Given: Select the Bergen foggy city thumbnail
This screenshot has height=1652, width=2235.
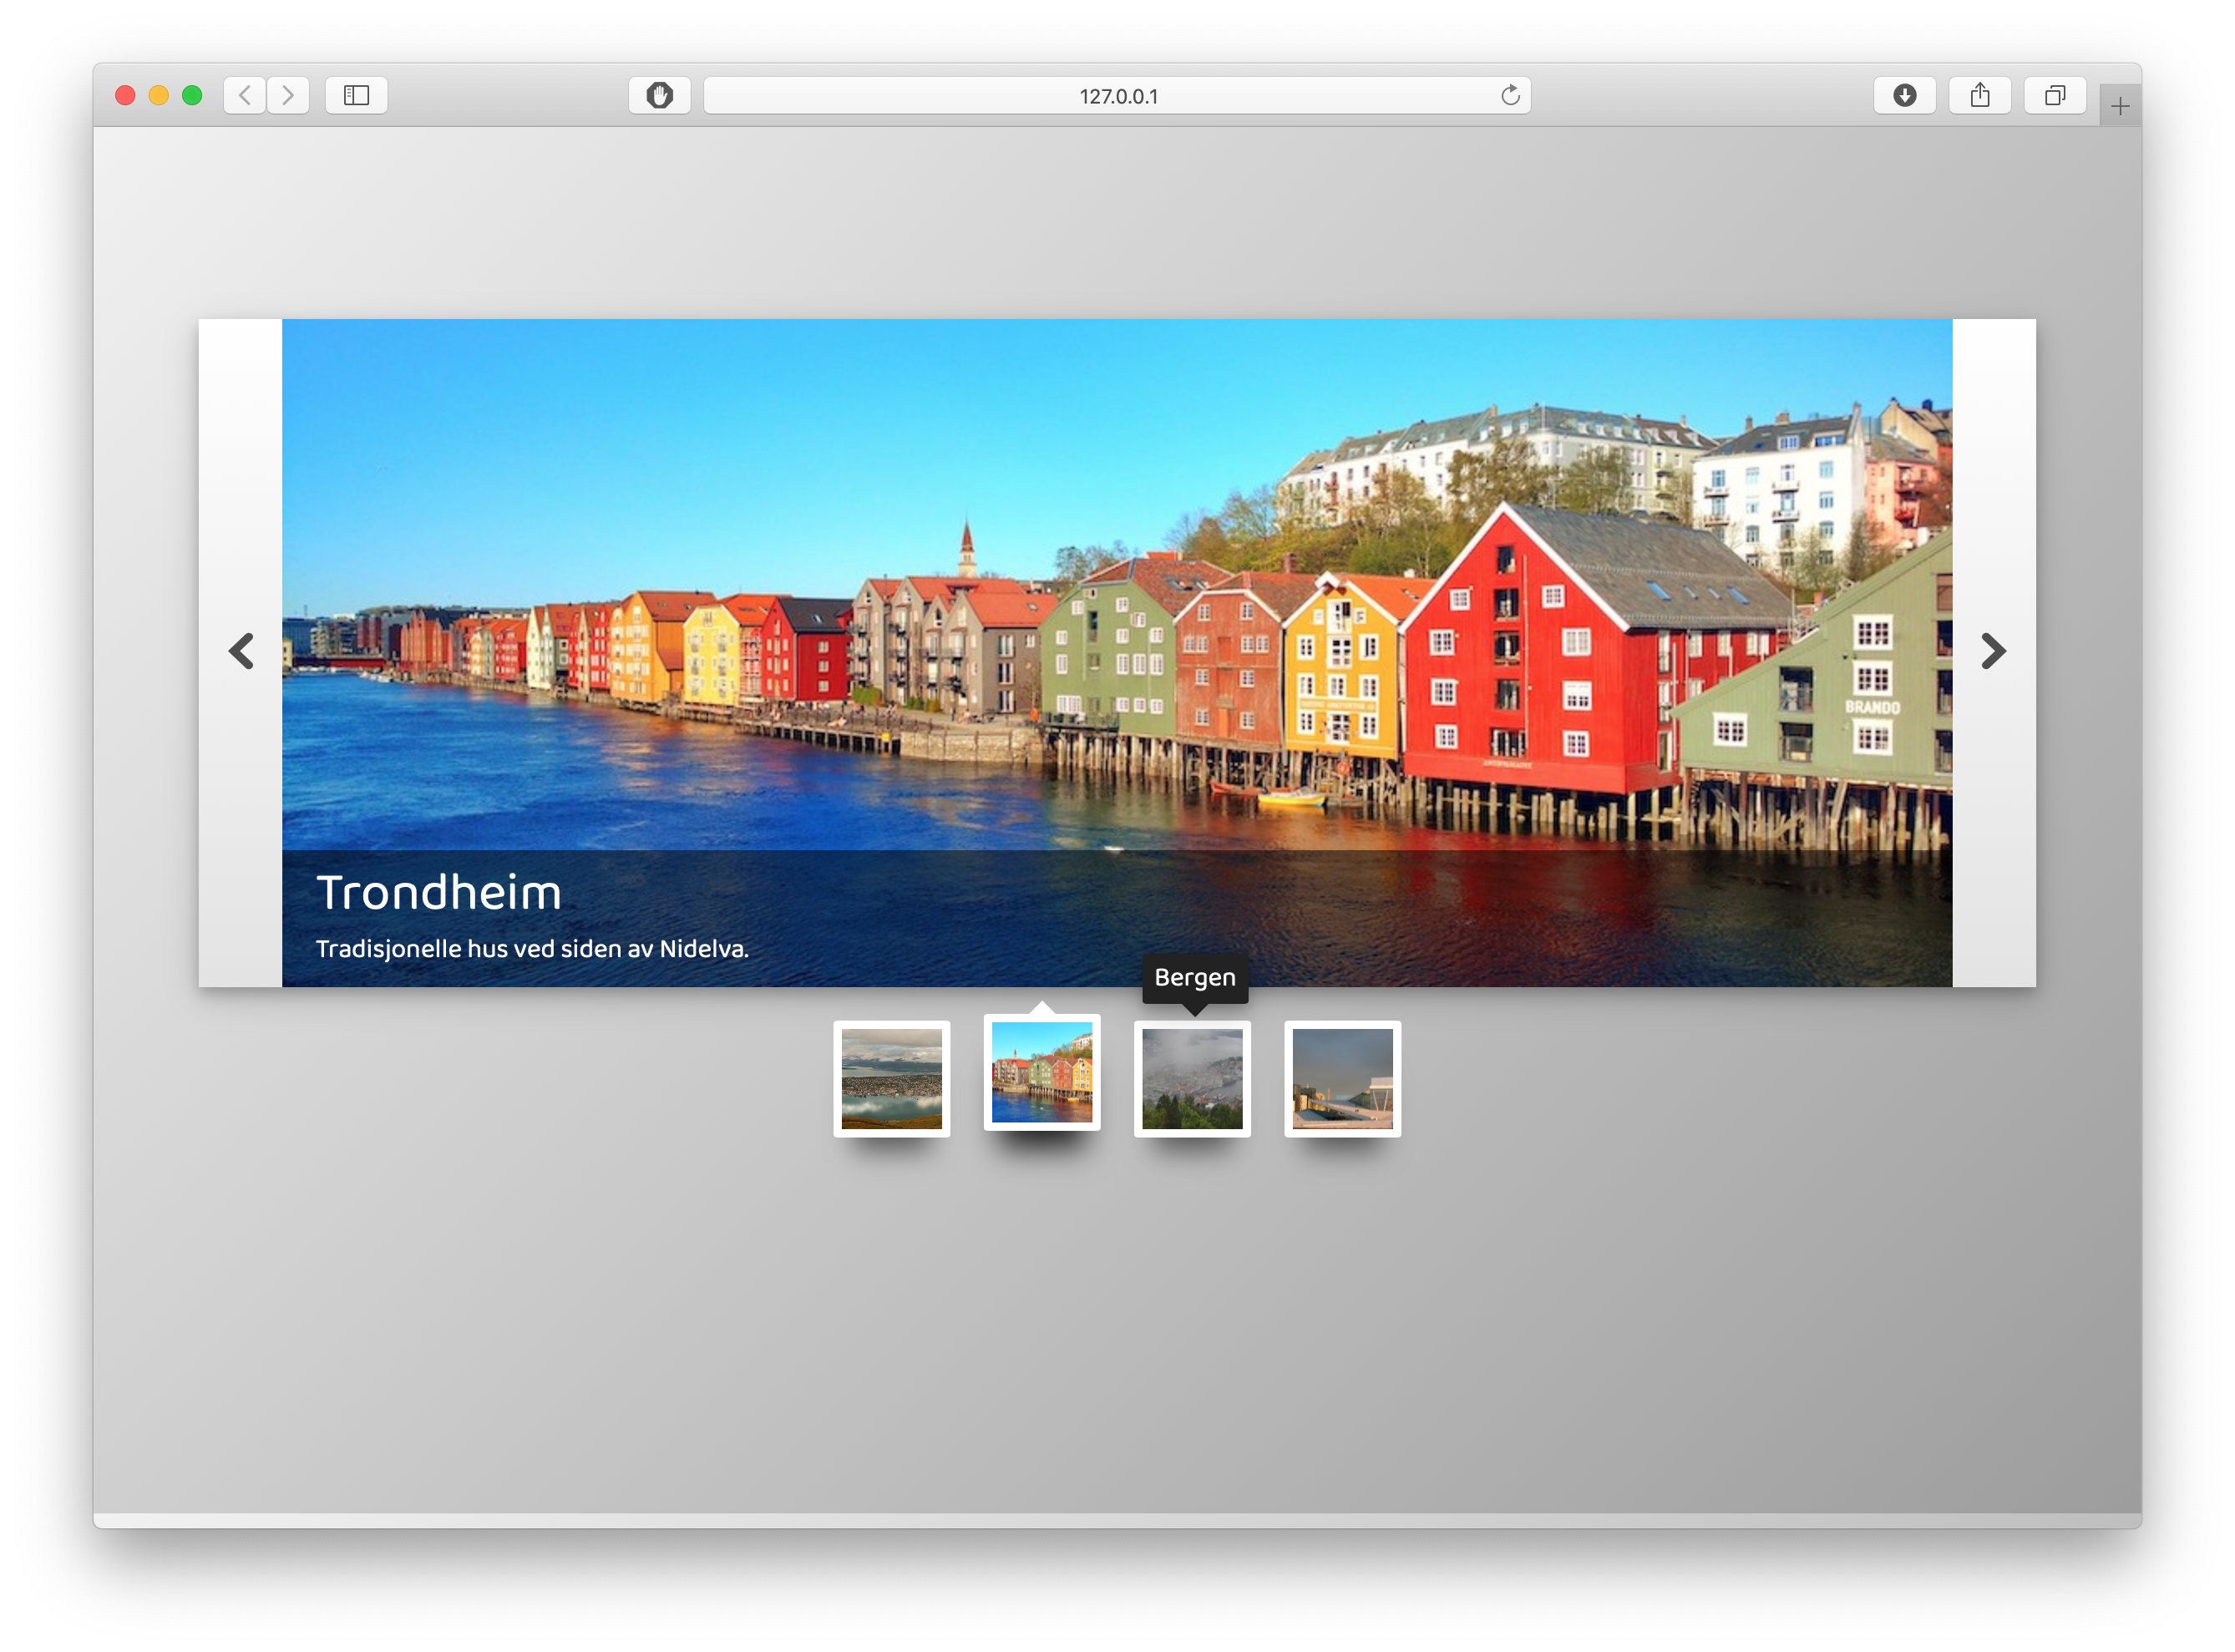Looking at the screenshot, I should click(1192, 1078).
